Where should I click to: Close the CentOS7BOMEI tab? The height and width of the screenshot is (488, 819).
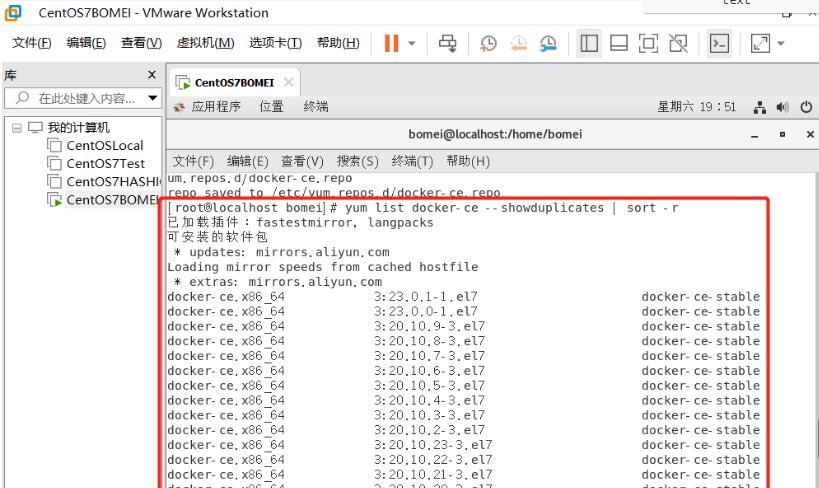coord(288,82)
